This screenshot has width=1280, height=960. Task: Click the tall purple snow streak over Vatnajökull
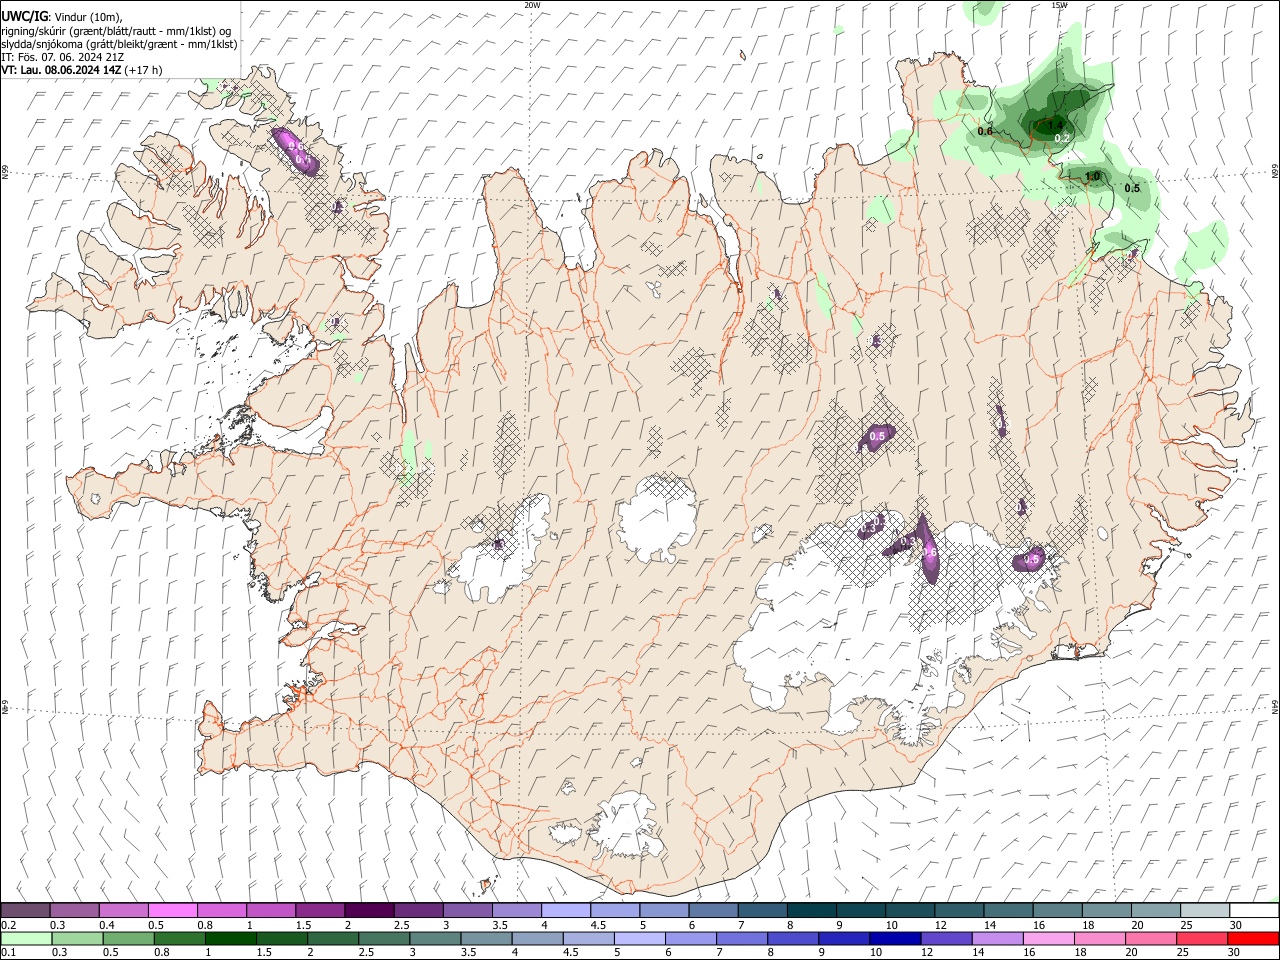[x=927, y=548]
